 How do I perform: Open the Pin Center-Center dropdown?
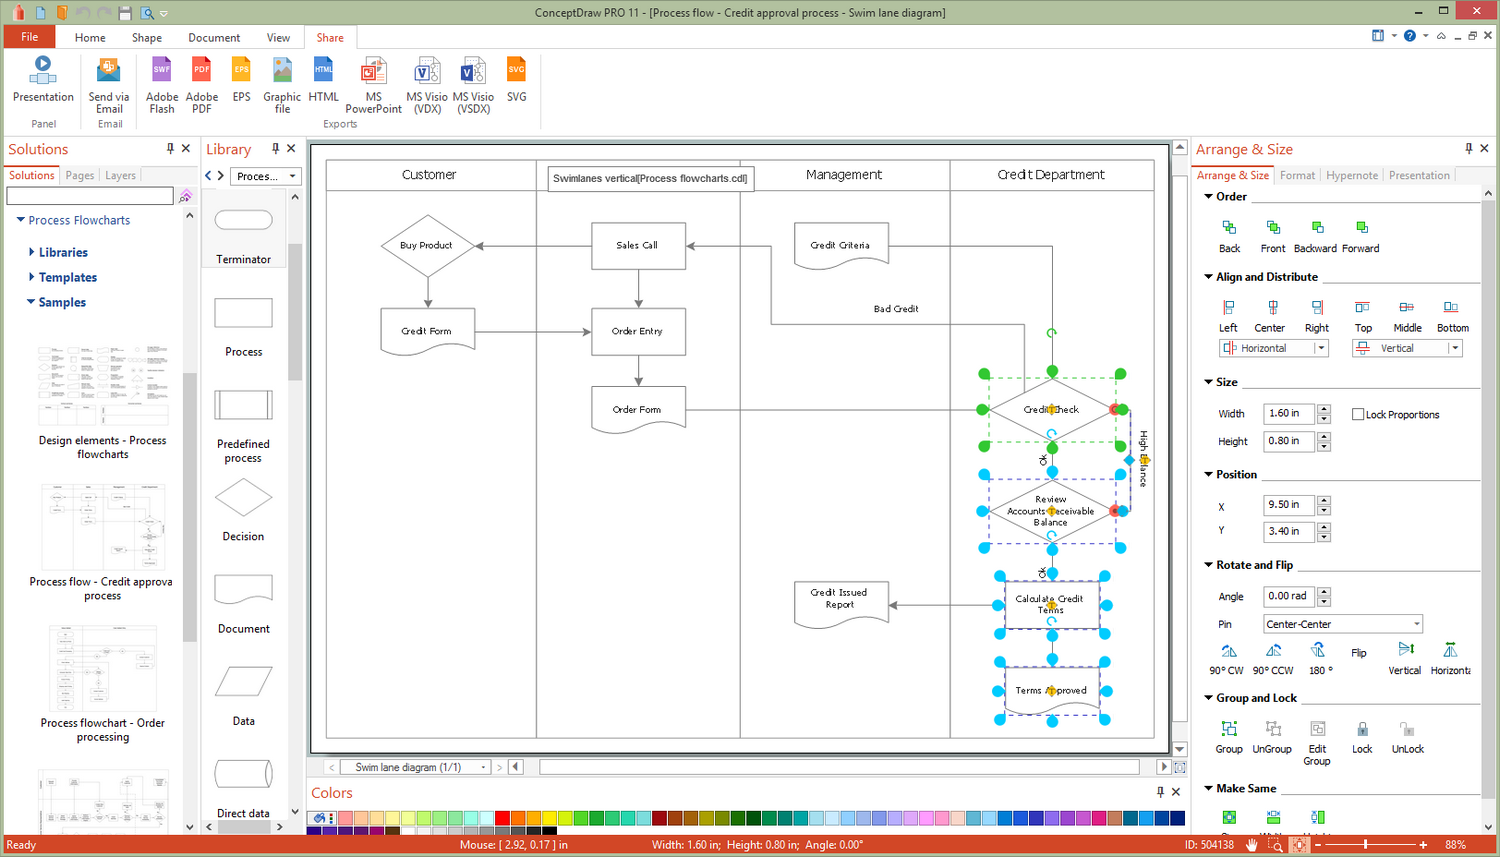coord(1416,624)
